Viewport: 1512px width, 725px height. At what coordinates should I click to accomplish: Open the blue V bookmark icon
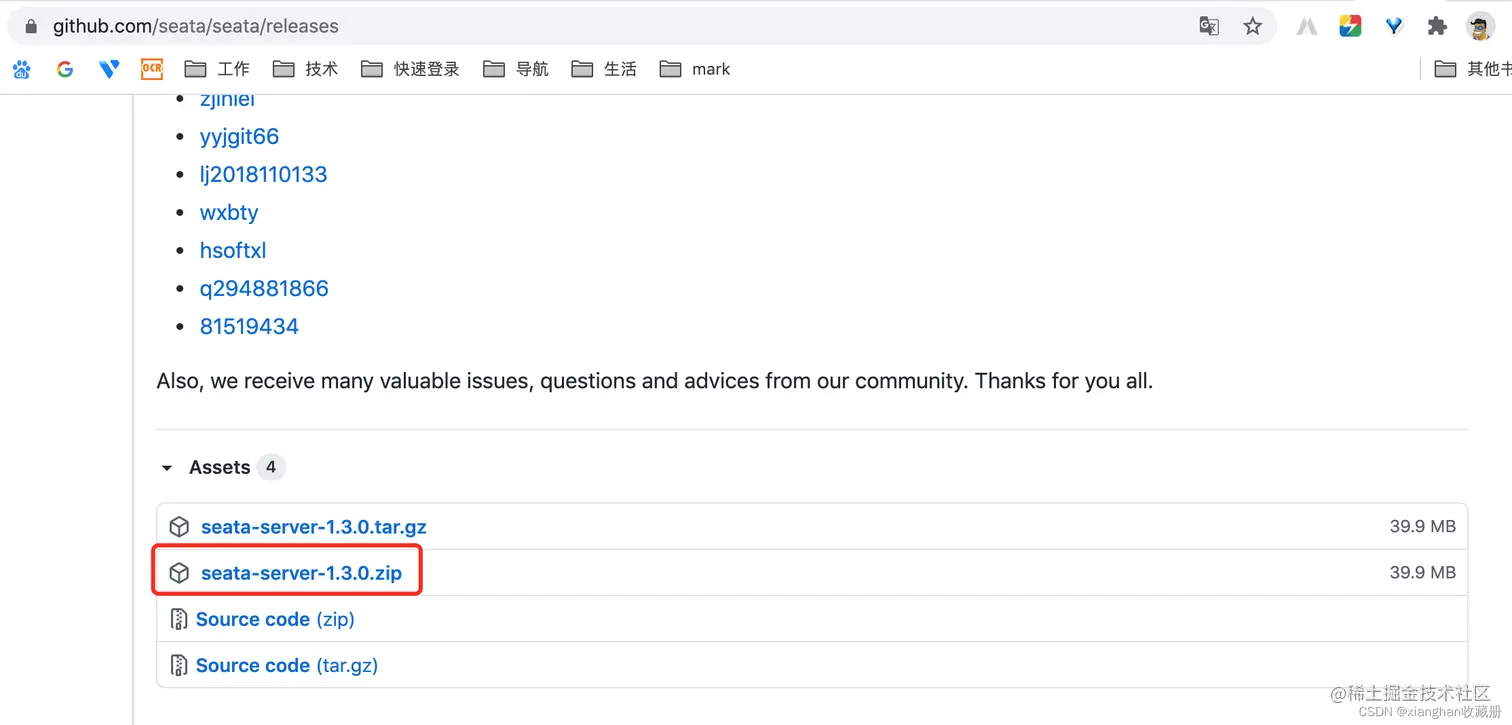tap(109, 69)
